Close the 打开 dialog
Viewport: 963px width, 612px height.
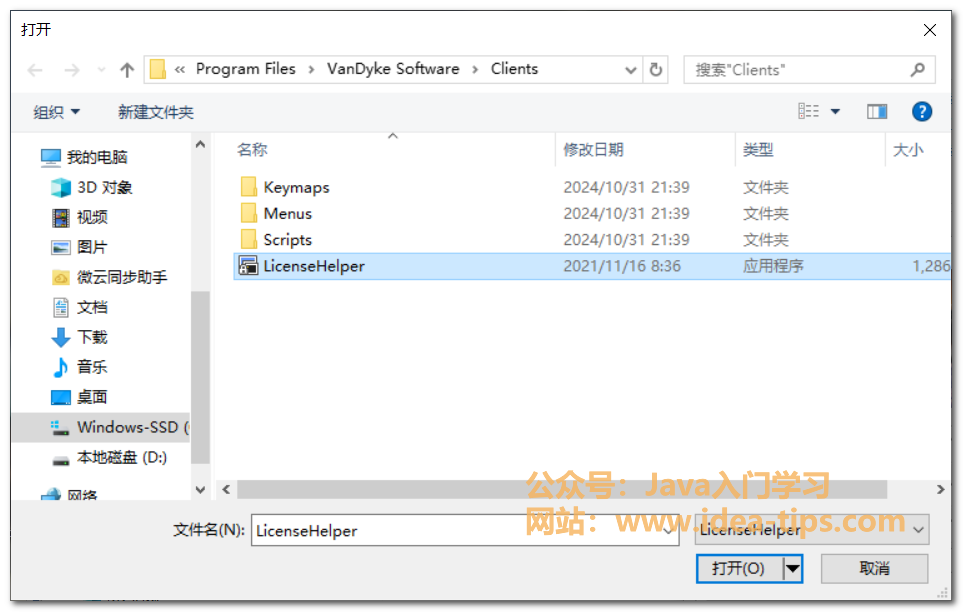point(930,29)
